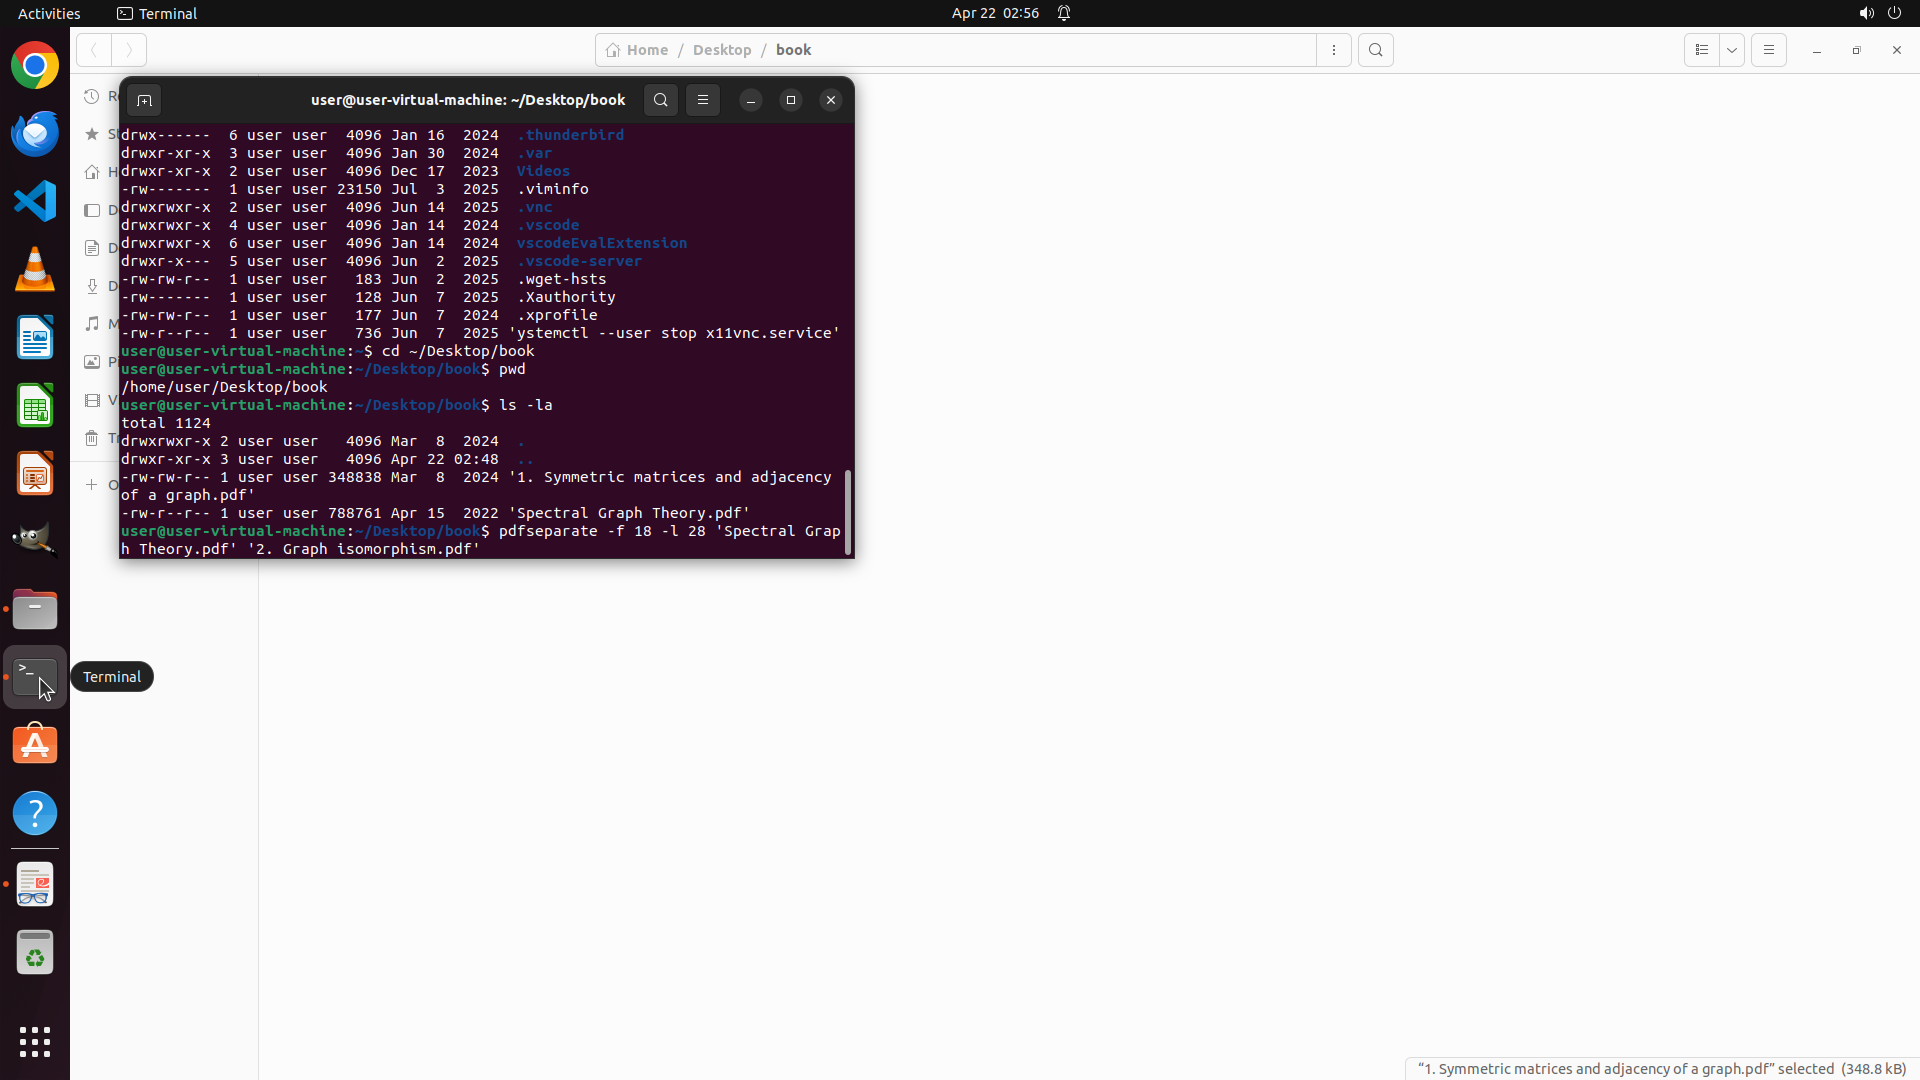1920x1080 pixels.
Task: Open the clock and calendar panel
Action: [x=994, y=13]
